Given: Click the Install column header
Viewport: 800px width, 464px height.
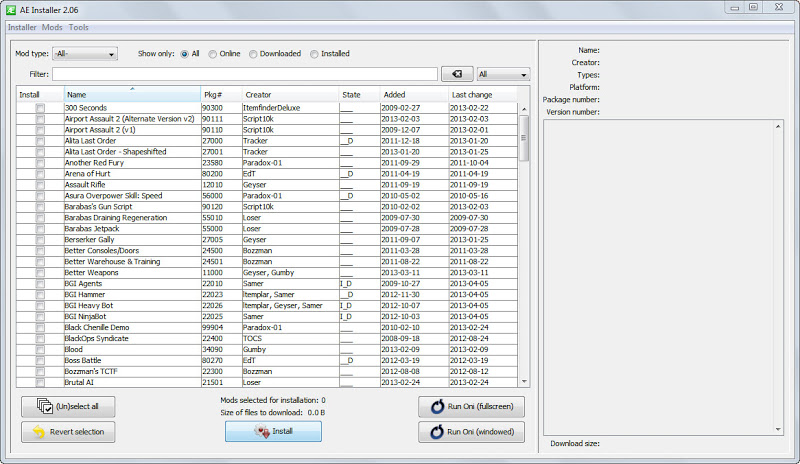Looking at the screenshot, I should pyautogui.click(x=40, y=94).
